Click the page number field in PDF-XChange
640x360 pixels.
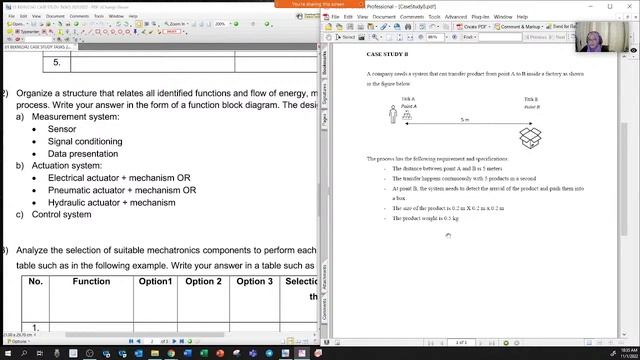[151, 341]
